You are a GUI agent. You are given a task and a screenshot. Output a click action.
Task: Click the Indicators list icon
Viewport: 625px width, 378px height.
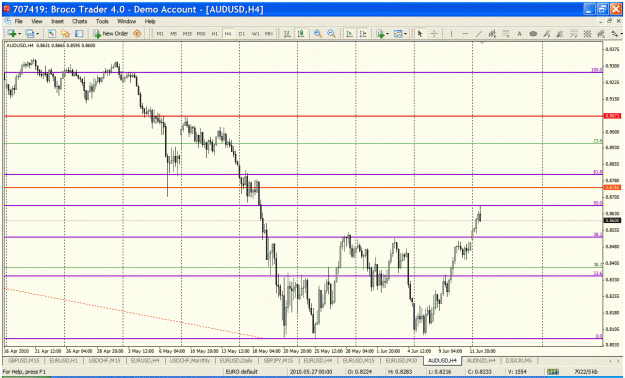(x=380, y=34)
